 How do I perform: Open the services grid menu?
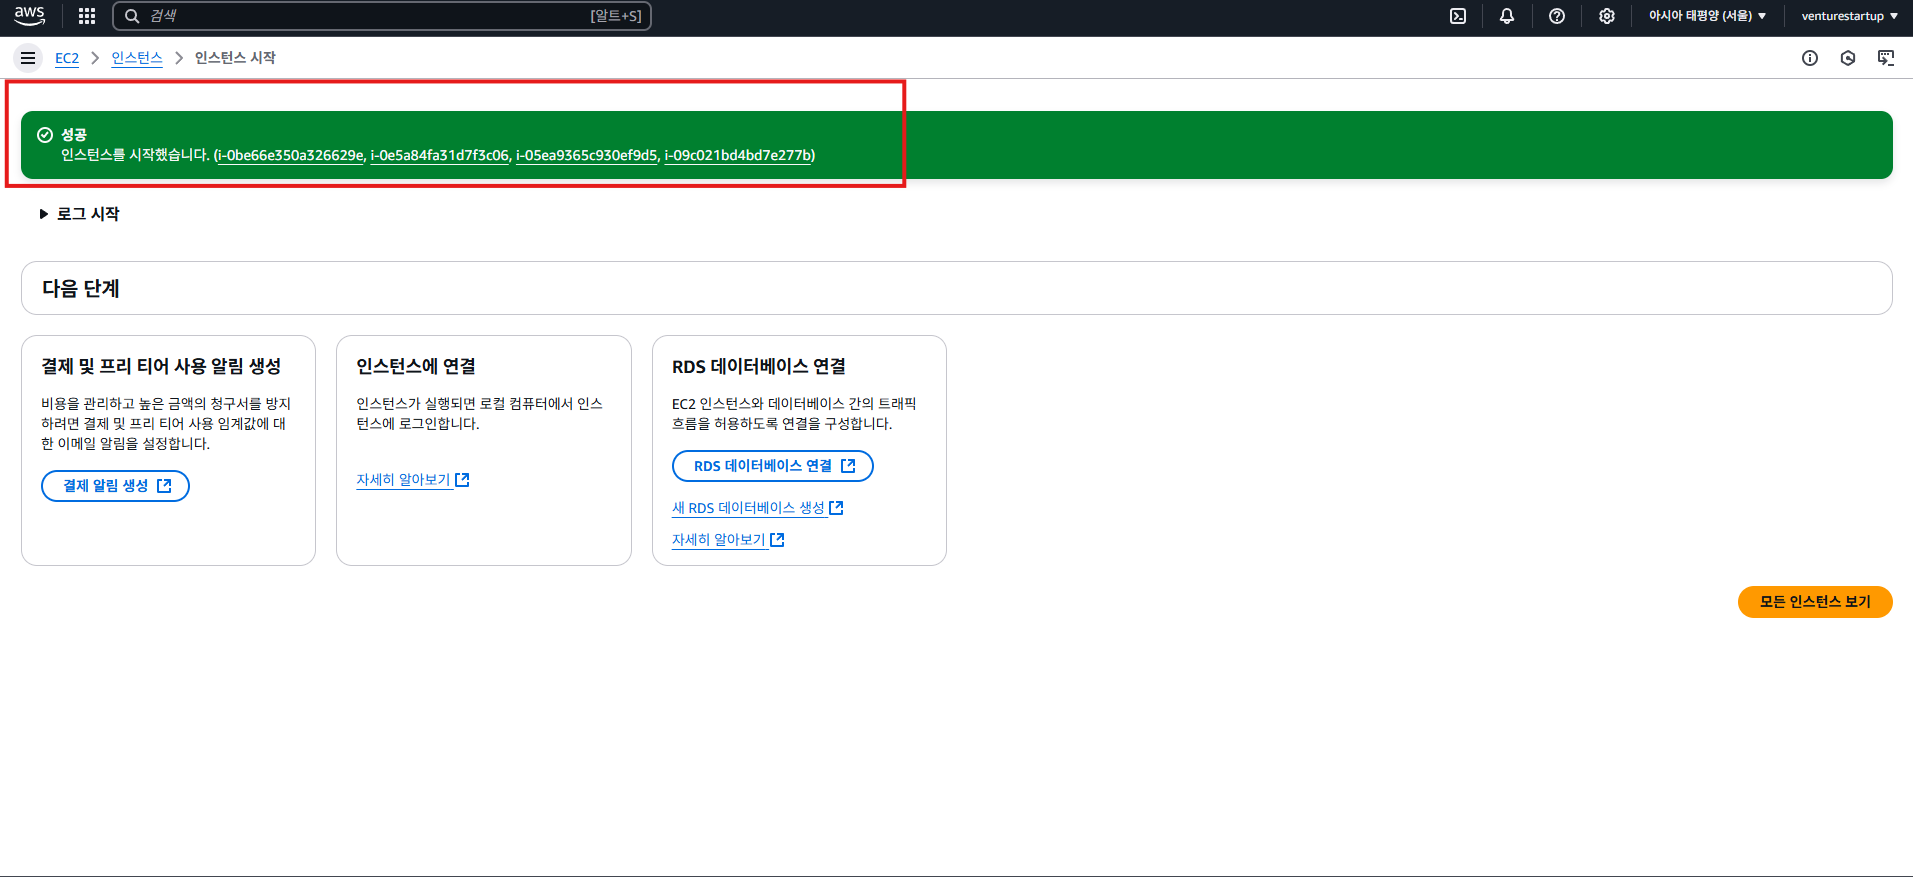pyautogui.click(x=87, y=16)
